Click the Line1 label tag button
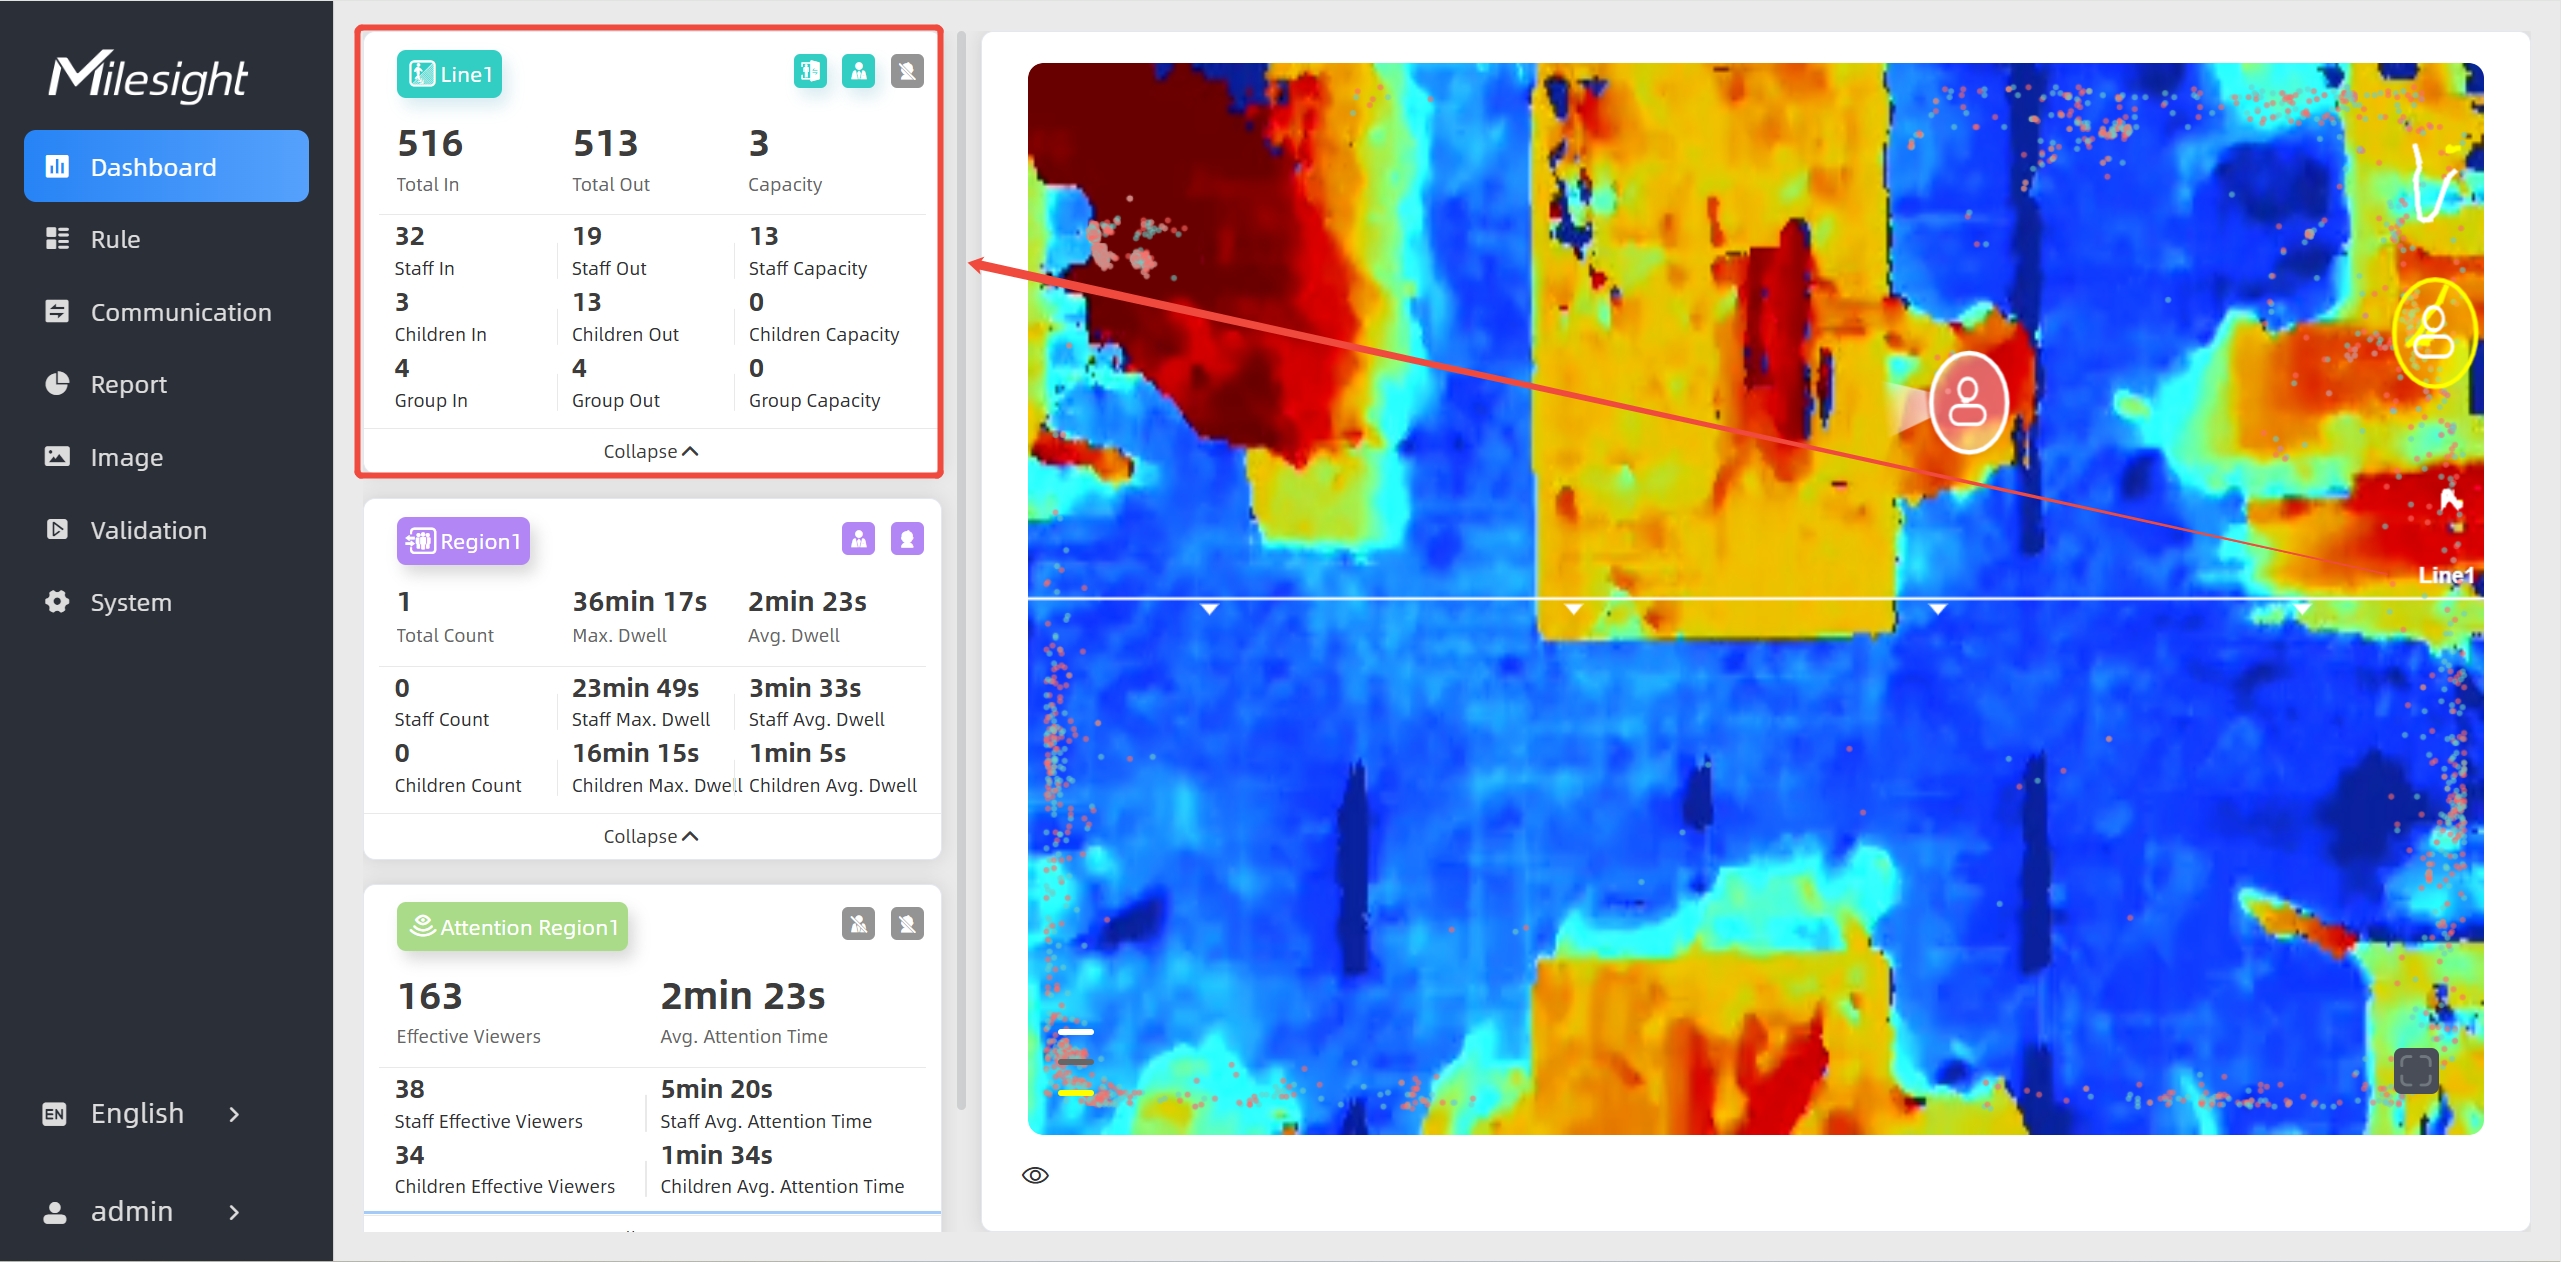Screen dimensions: 2561x1262 [x=449, y=74]
